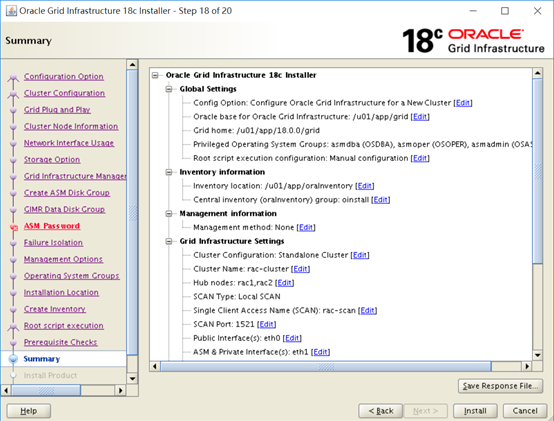
Task: Open Cluster Node Information step
Action: [71, 126]
